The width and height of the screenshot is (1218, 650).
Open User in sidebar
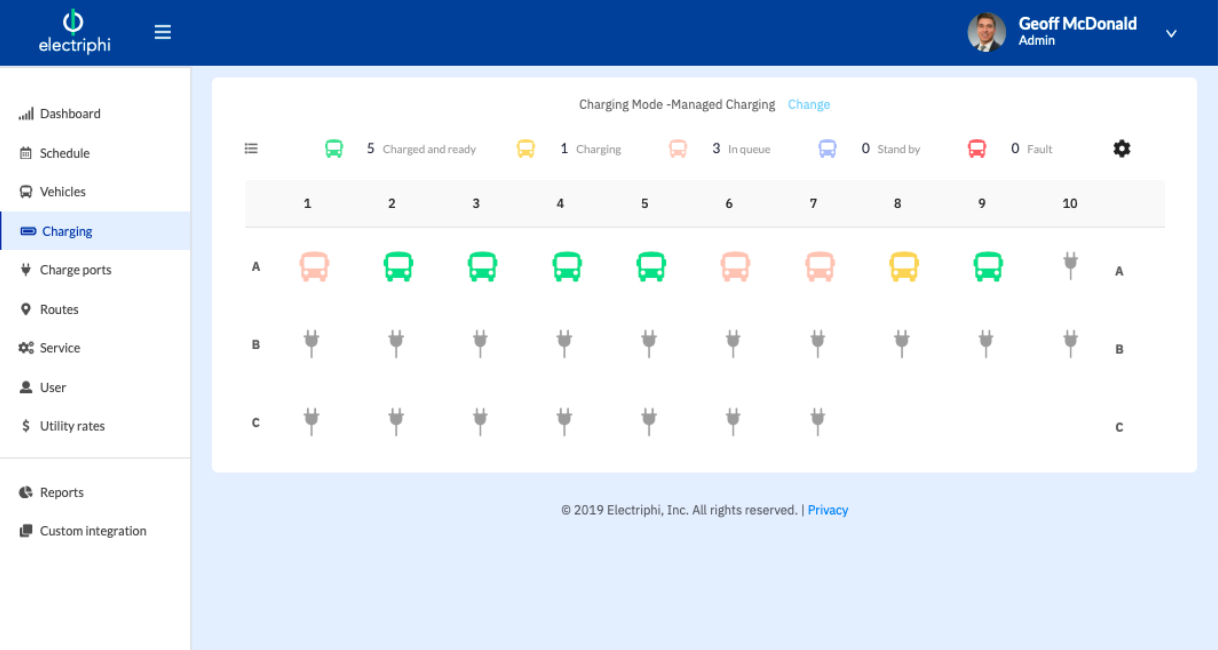coord(95,387)
